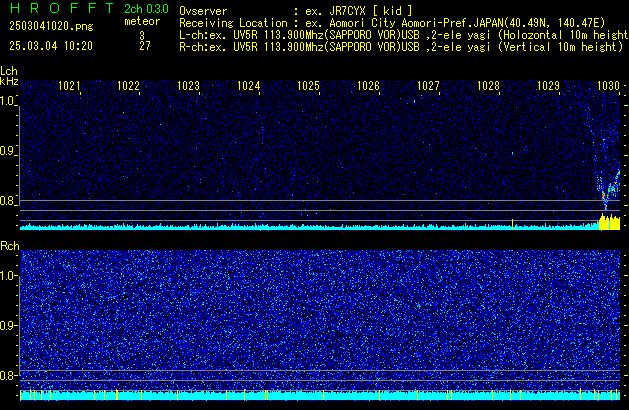Click the meteor value 27
Image resolution: width=629 pixels, height=410 pixels.
tap(145, 46)
